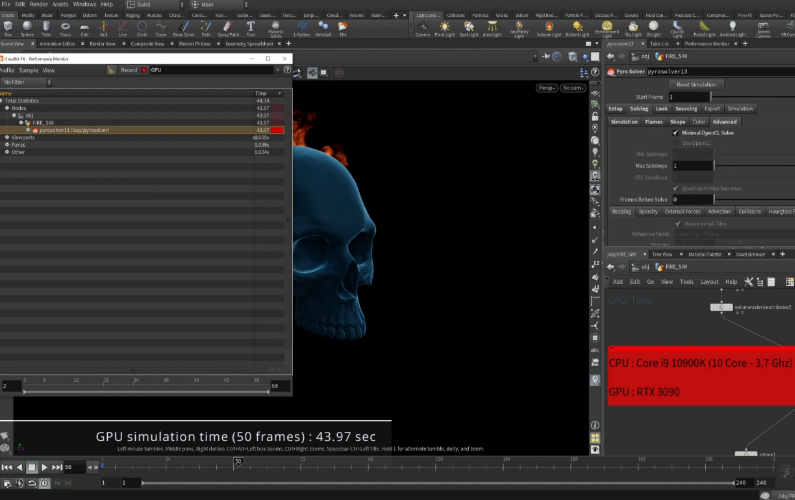The height and width of the screenshot is (500, 795).
Task: Click the timeline play forward button
Action: coord(44,467)
